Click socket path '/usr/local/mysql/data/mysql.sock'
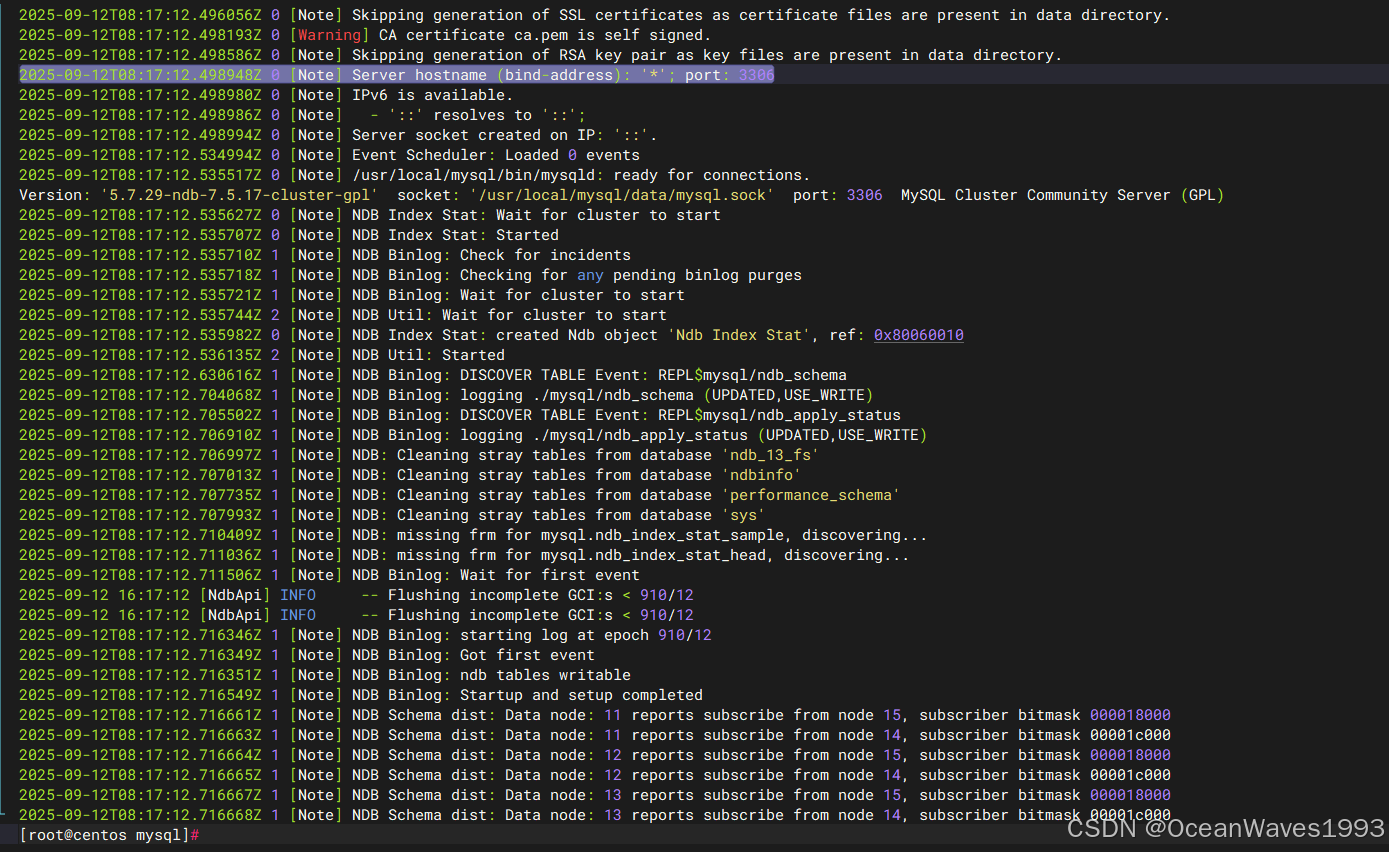 coord(621,195)
